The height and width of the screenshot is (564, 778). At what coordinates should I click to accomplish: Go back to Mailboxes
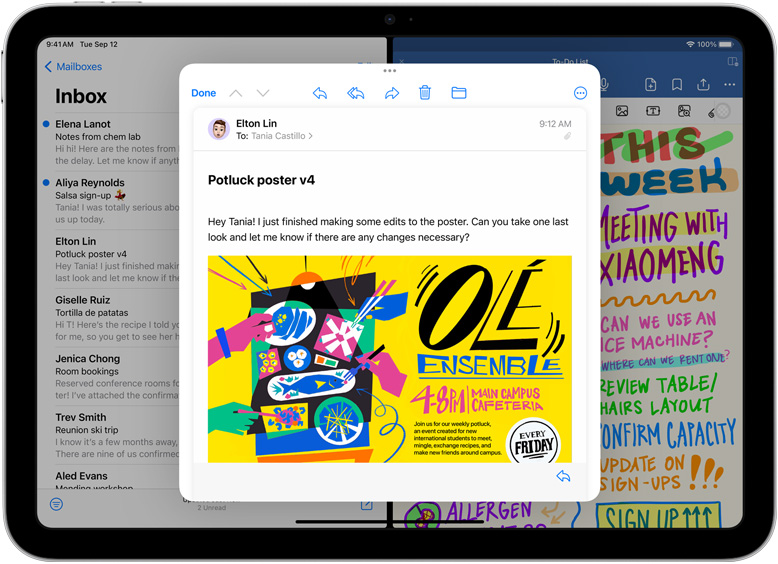[x=74, y=67]
